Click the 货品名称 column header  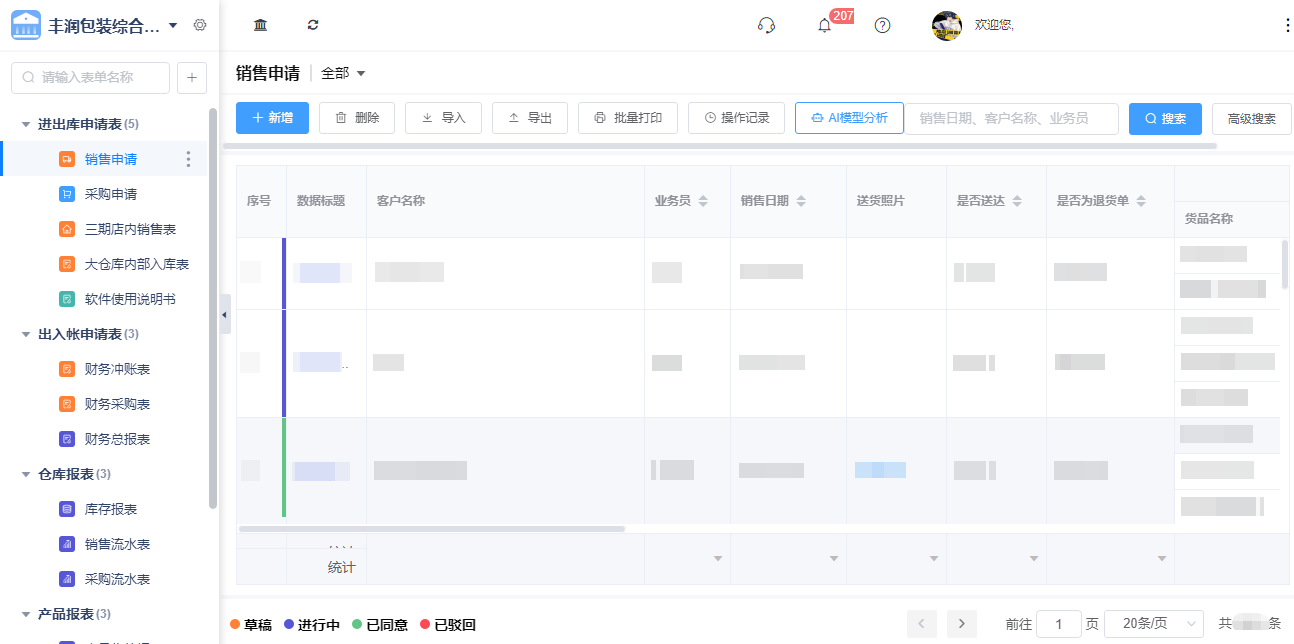coord(1209,219)
